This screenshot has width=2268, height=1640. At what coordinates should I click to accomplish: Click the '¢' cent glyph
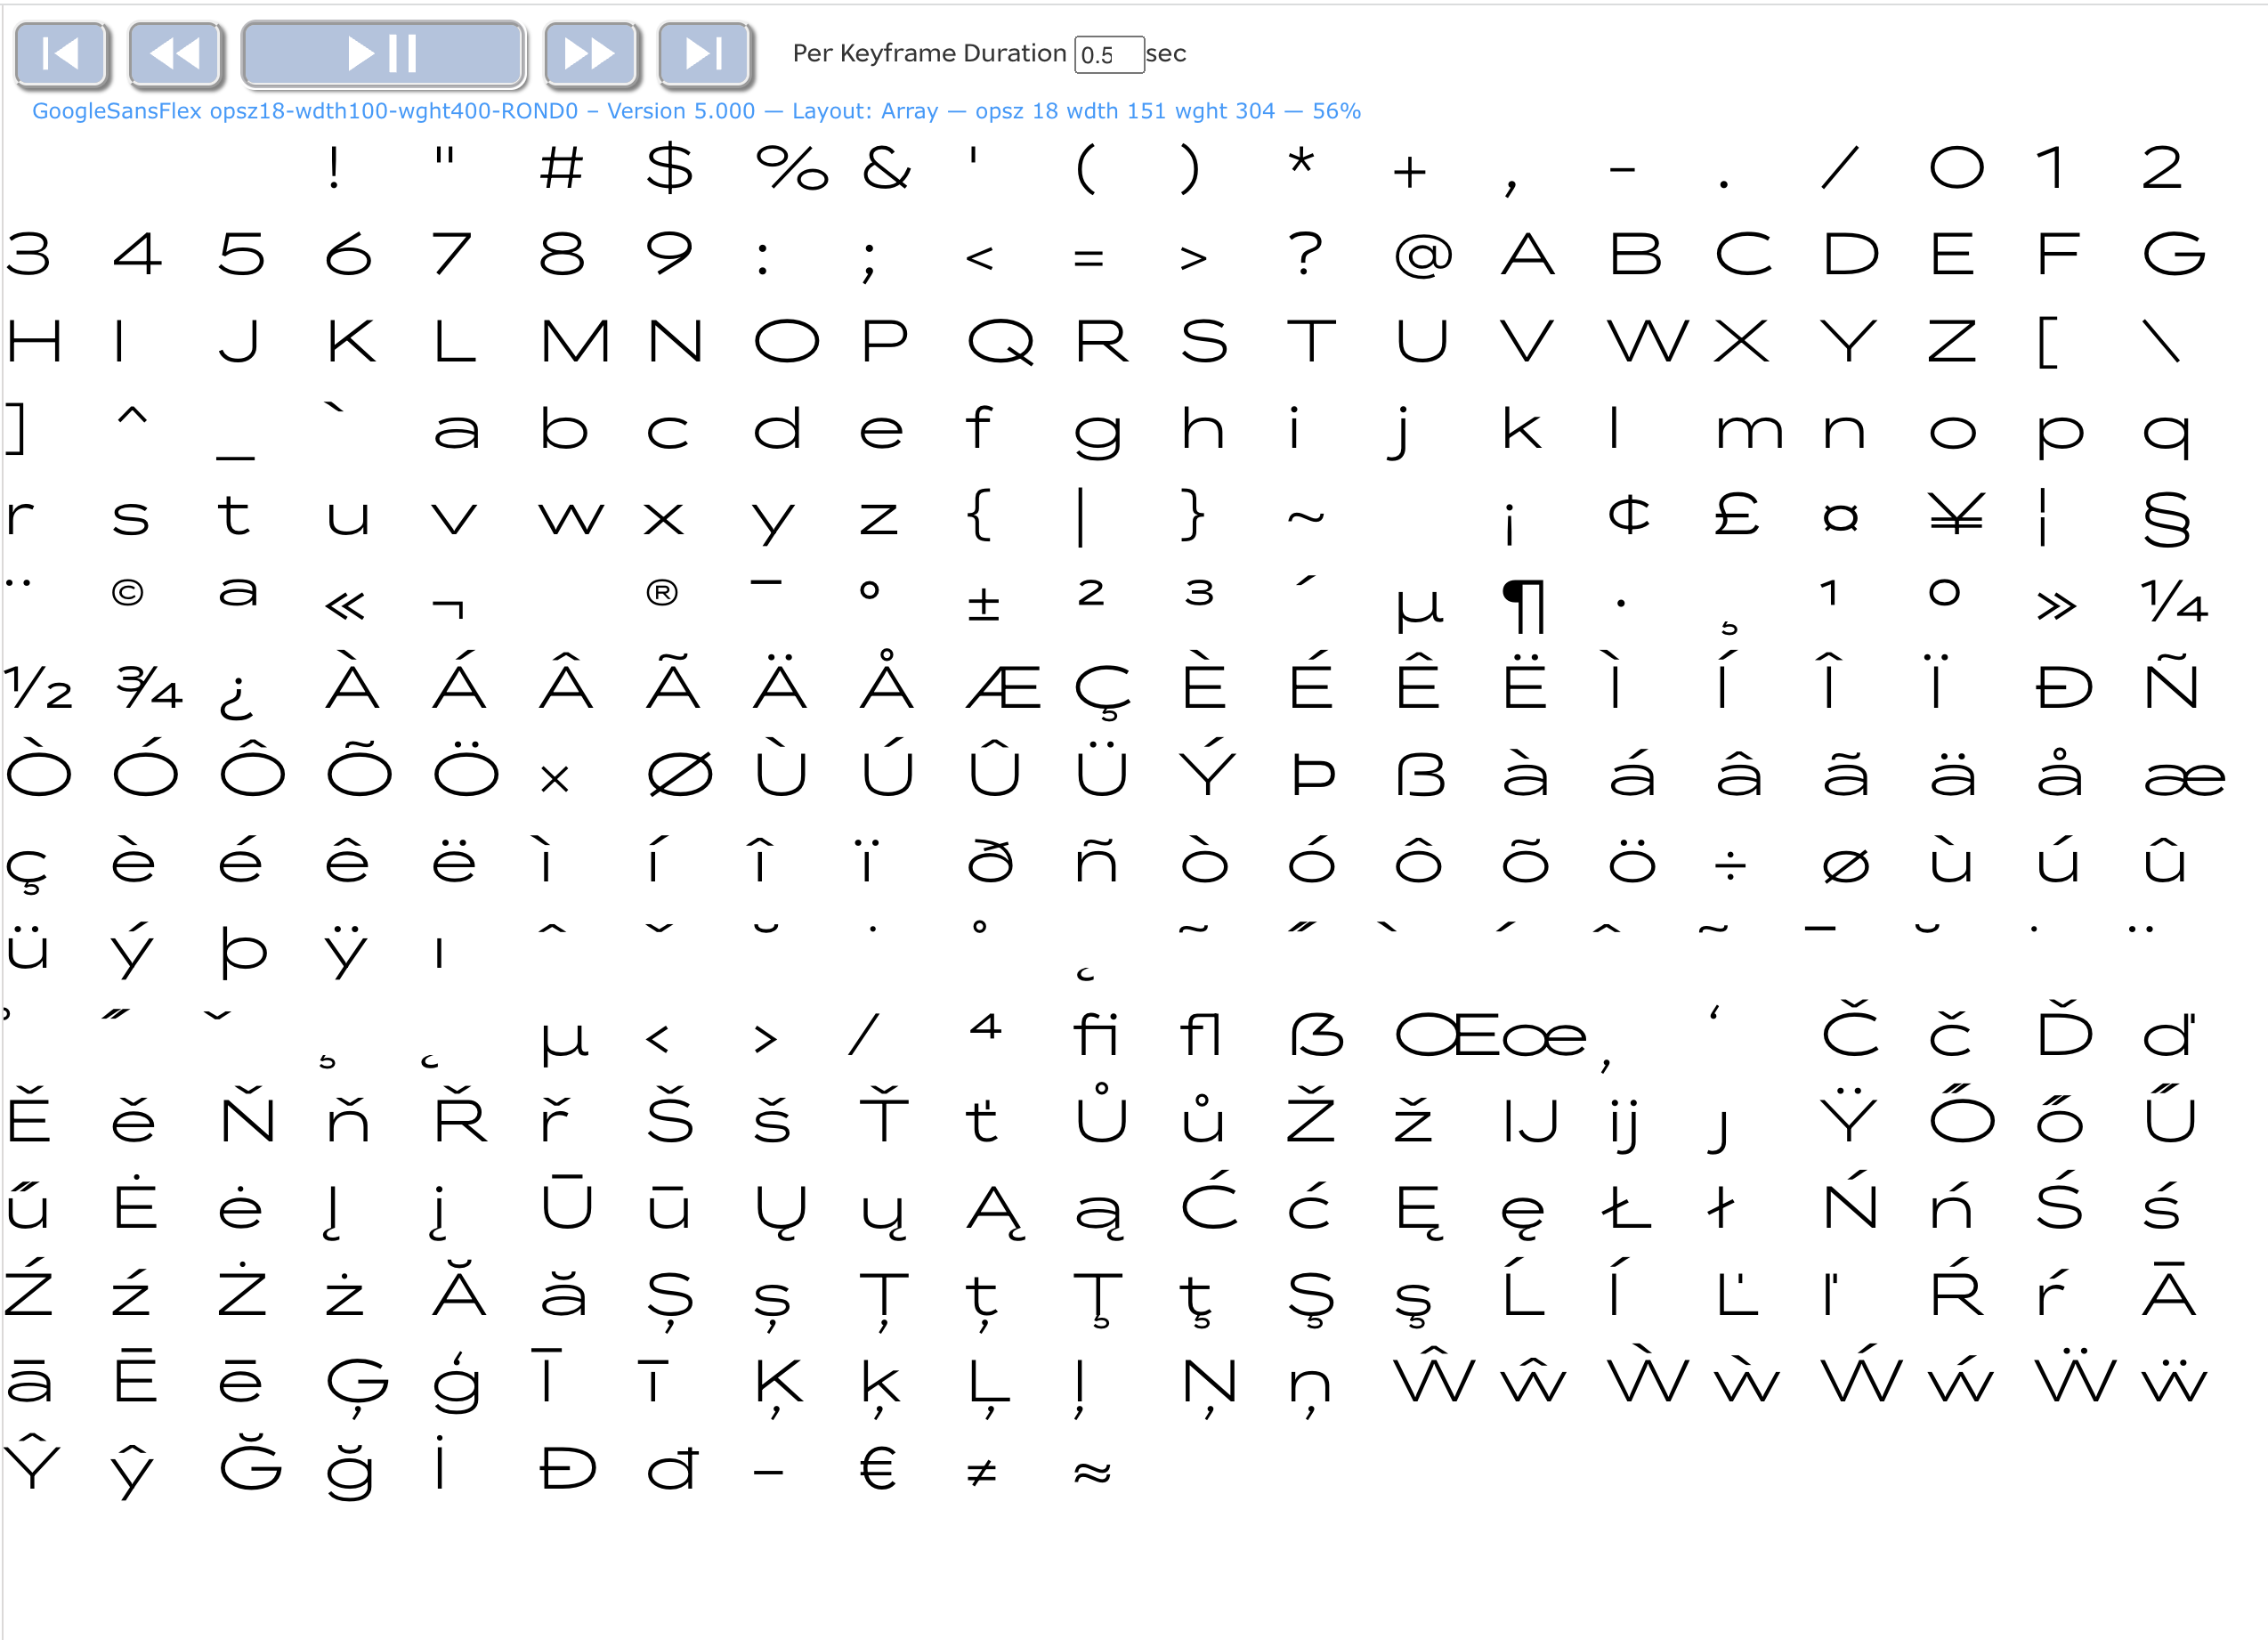1628,514
